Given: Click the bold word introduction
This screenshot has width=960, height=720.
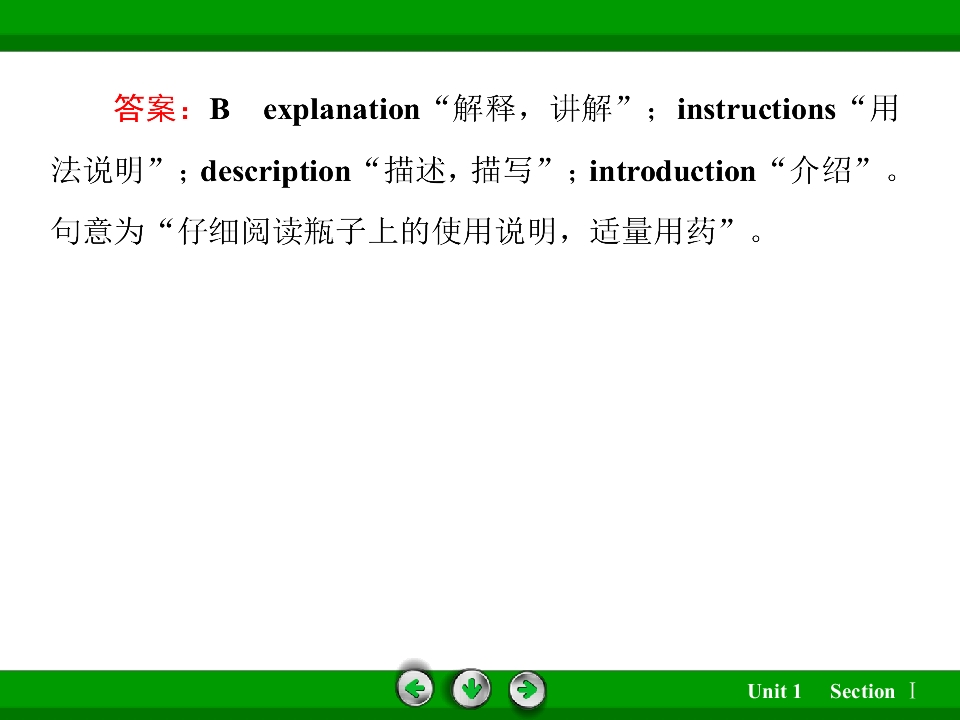Looking at the screenshot, I should [672, 171].
